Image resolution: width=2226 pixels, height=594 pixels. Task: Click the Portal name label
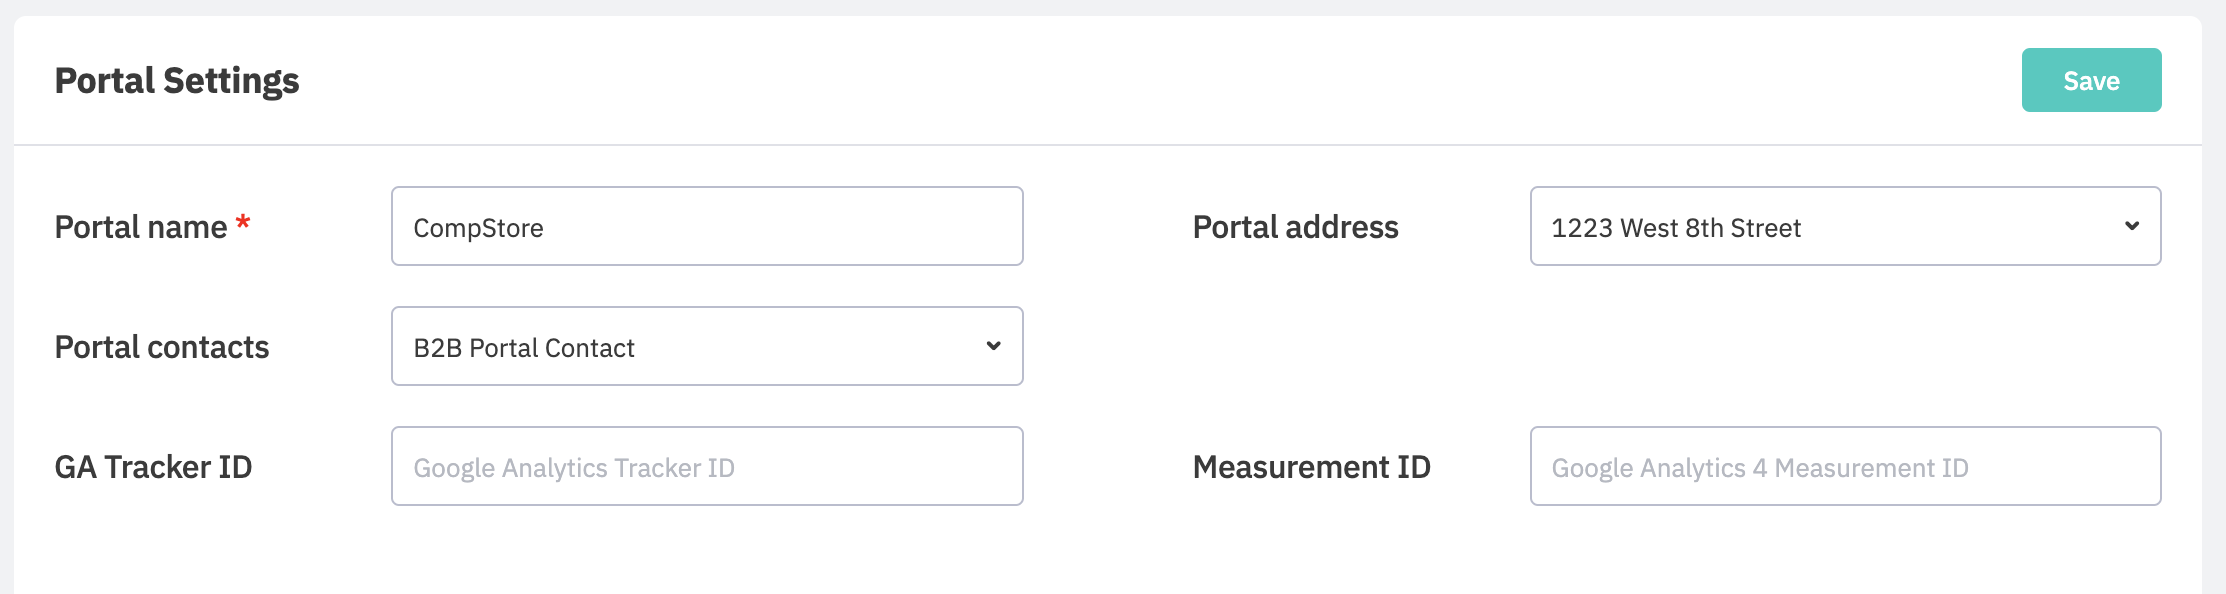click(x=141, y=227)
